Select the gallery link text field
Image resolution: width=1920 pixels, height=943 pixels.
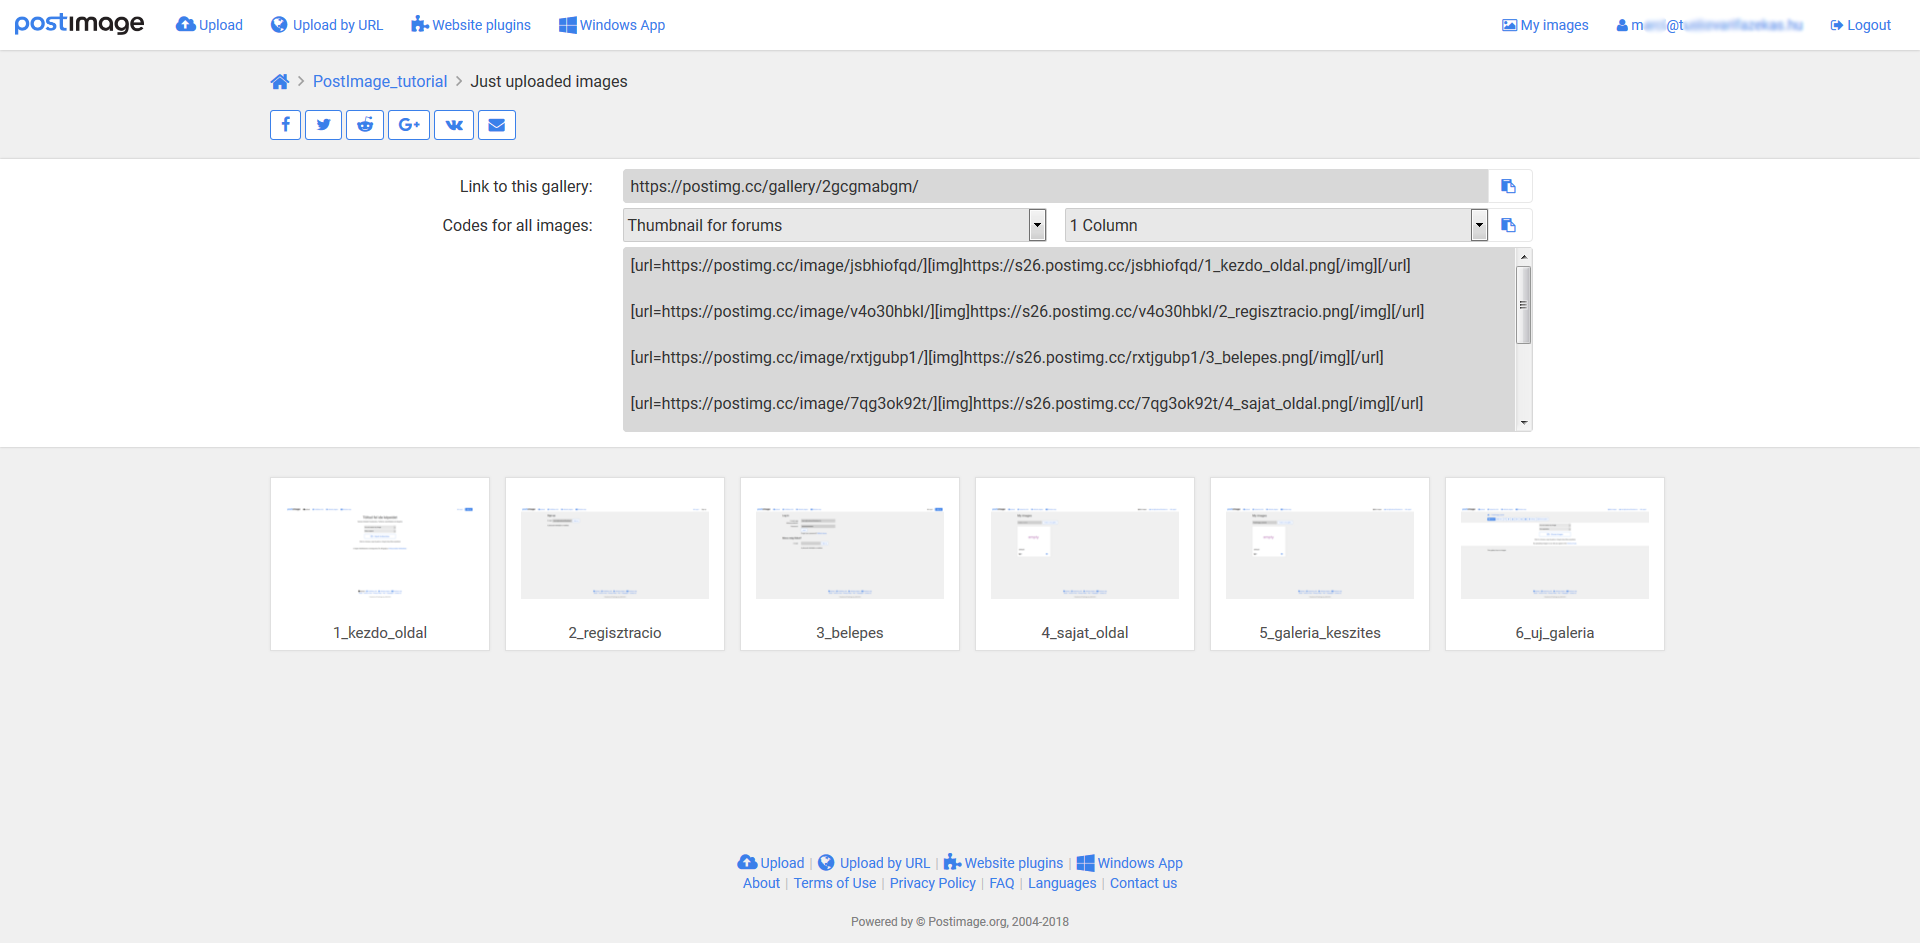pos(1055,186)
